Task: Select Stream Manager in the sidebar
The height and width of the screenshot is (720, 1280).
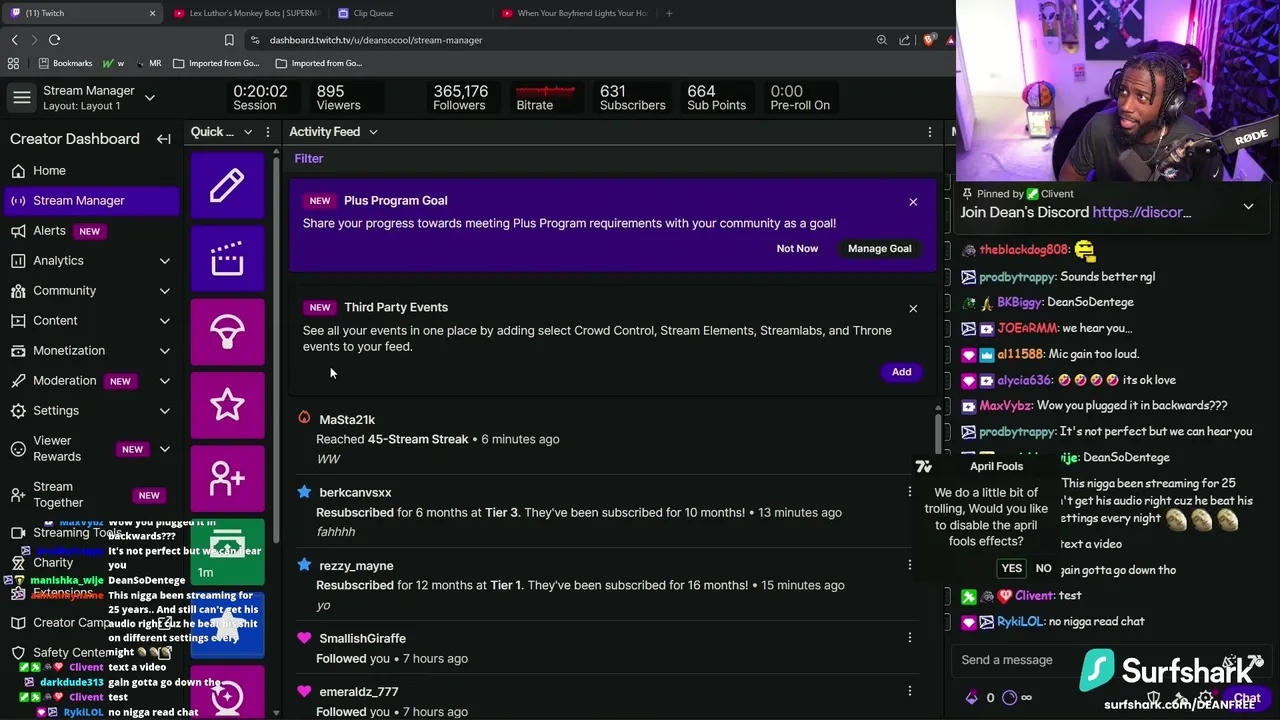Action: tap(90, 201)
